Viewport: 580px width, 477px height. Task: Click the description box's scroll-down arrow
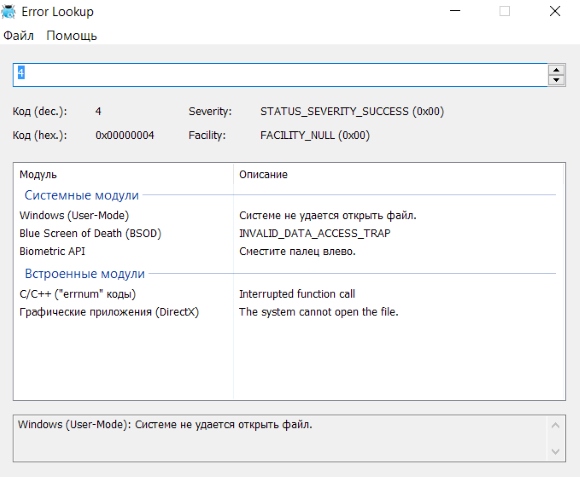(555, 451)
